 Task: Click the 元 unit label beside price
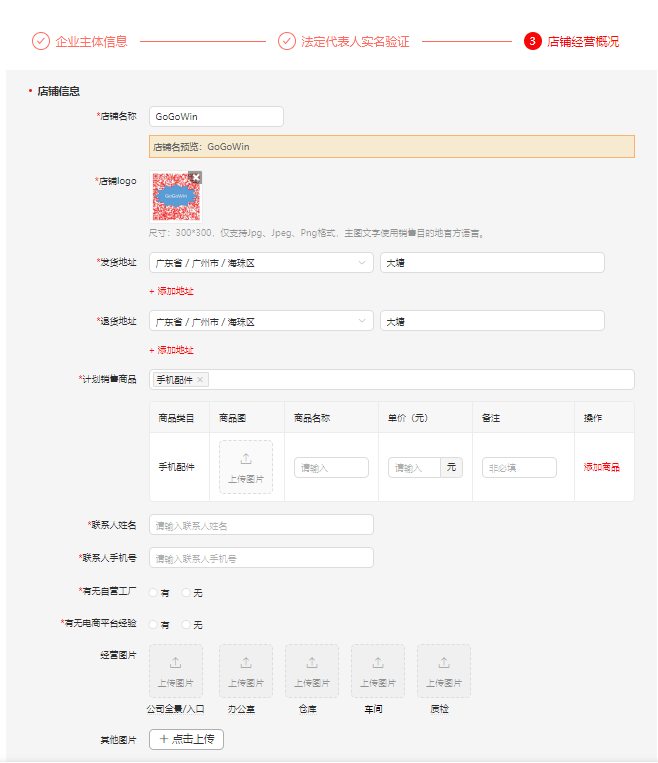(451, 468)
